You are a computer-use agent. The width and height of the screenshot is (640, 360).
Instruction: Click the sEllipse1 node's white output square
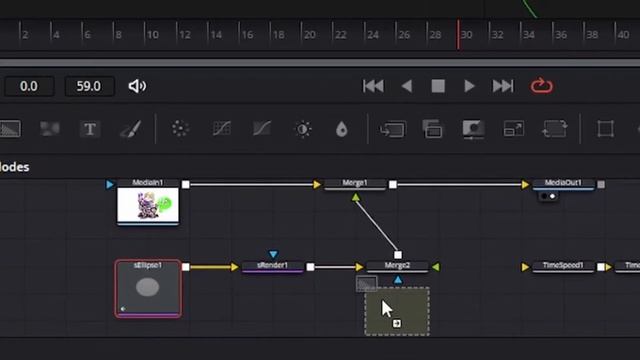[x=186, y=267]
